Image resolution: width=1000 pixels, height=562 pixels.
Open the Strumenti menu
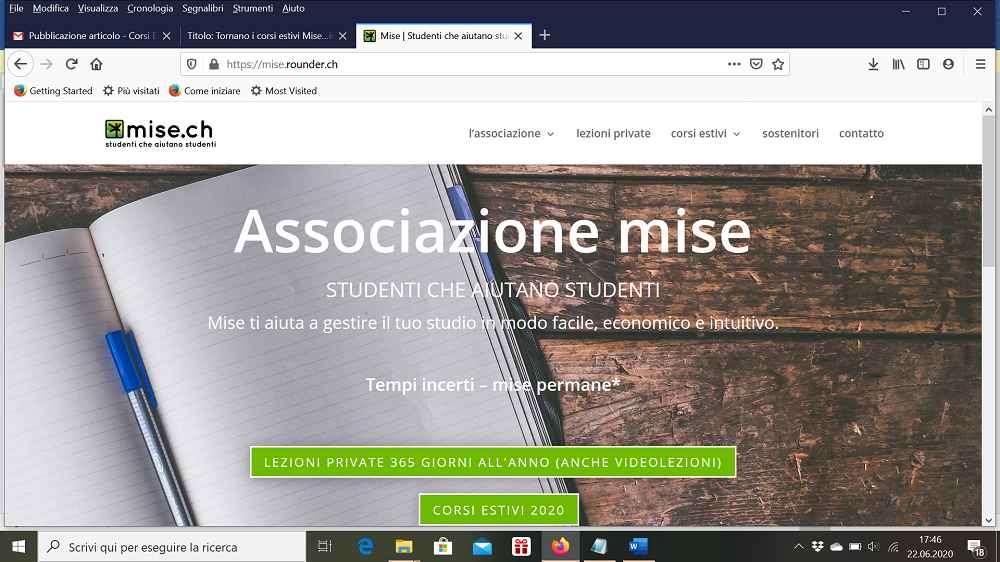(x=253, y=8)
